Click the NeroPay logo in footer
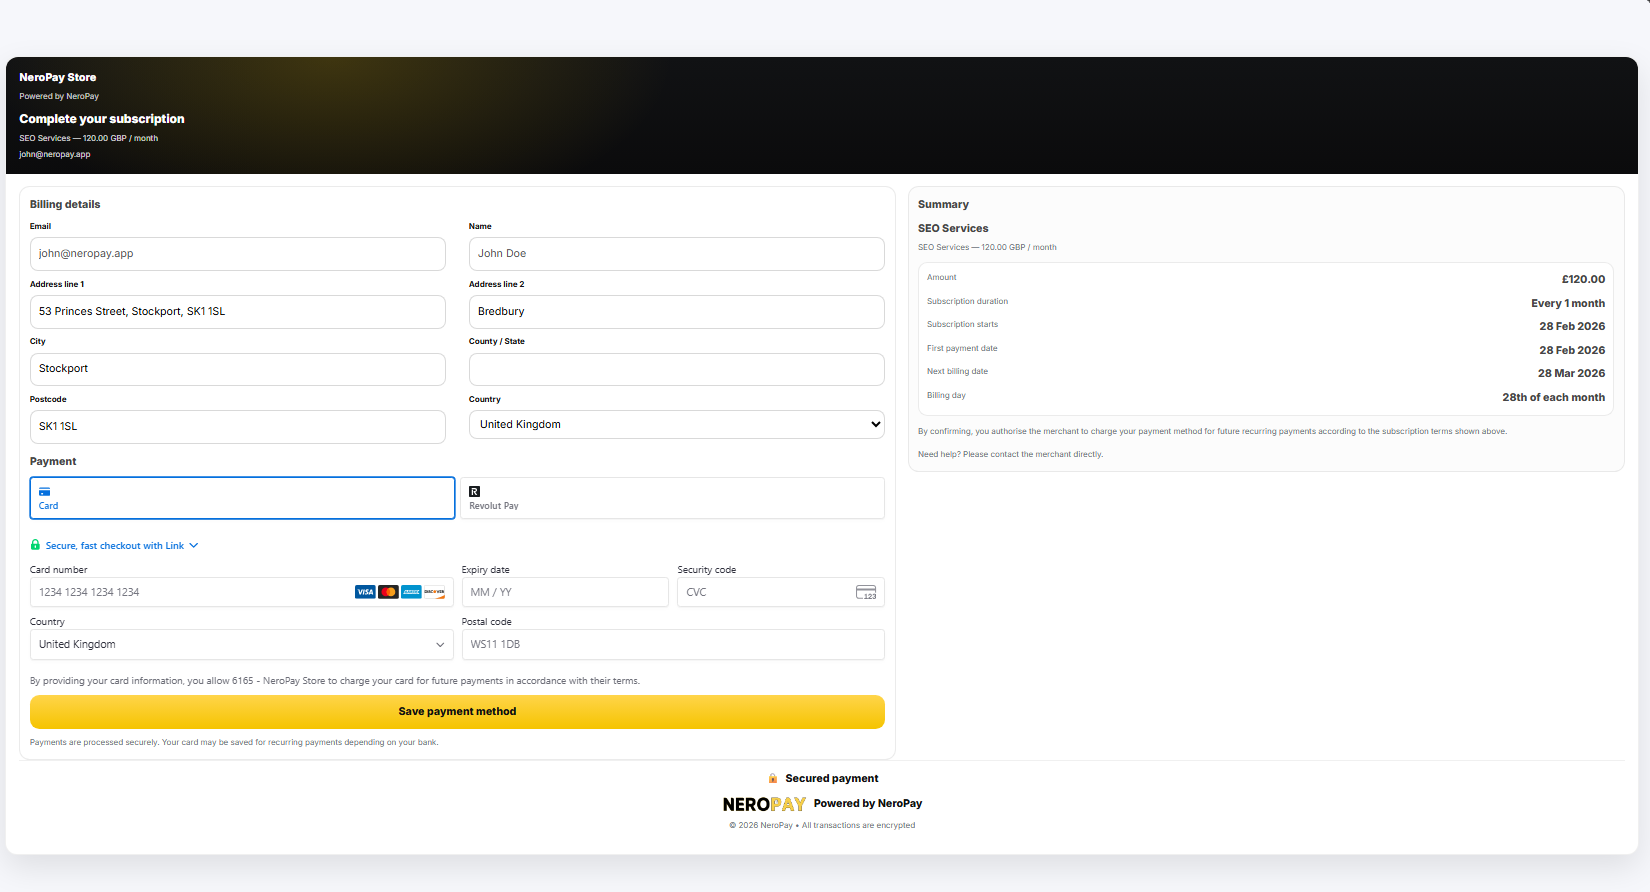The width and height of the screenshot is (1650, 892). tap(764, 804)
